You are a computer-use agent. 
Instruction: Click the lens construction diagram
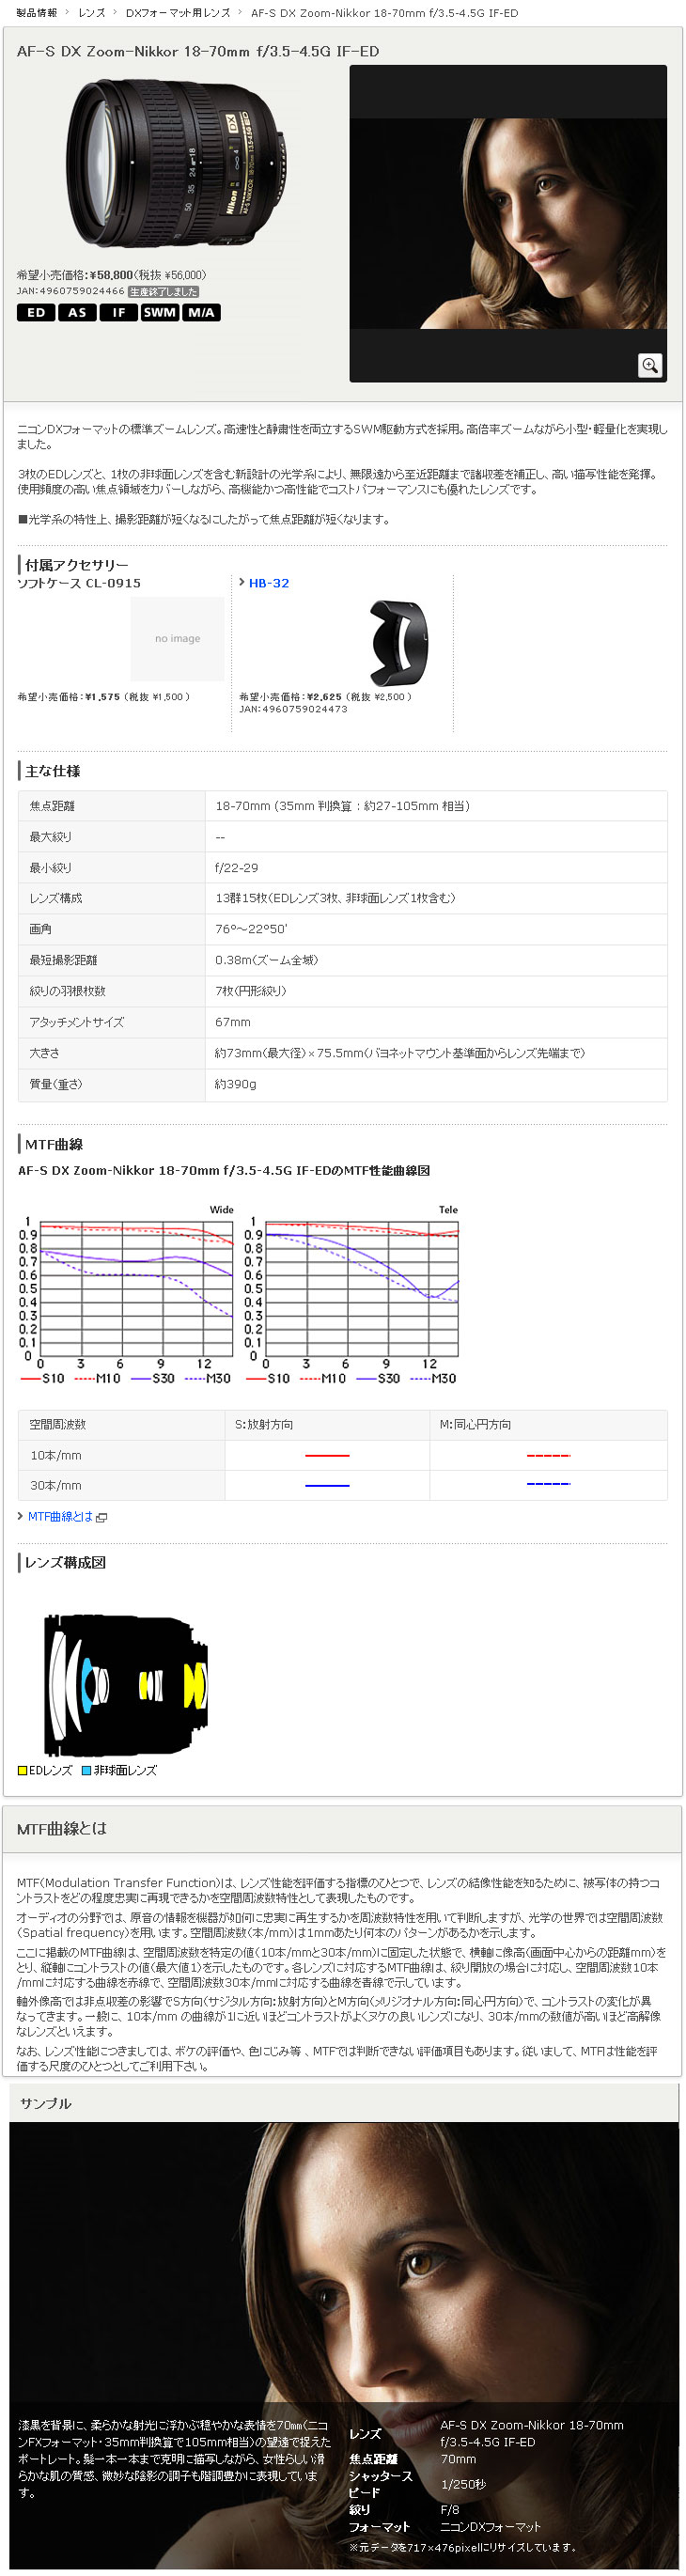point(126,1685)
